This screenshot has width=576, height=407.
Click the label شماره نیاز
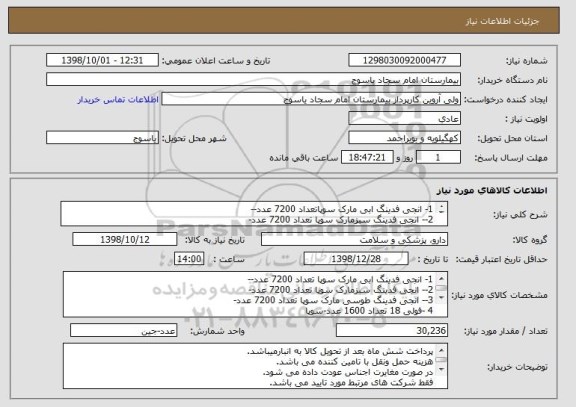coord(526,61)
